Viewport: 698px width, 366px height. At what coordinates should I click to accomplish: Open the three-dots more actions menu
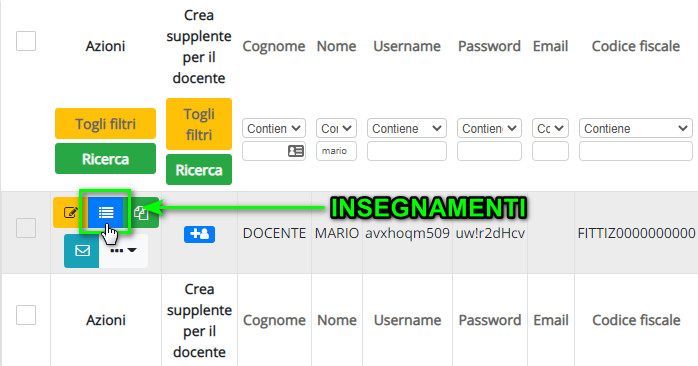point(123,251)
